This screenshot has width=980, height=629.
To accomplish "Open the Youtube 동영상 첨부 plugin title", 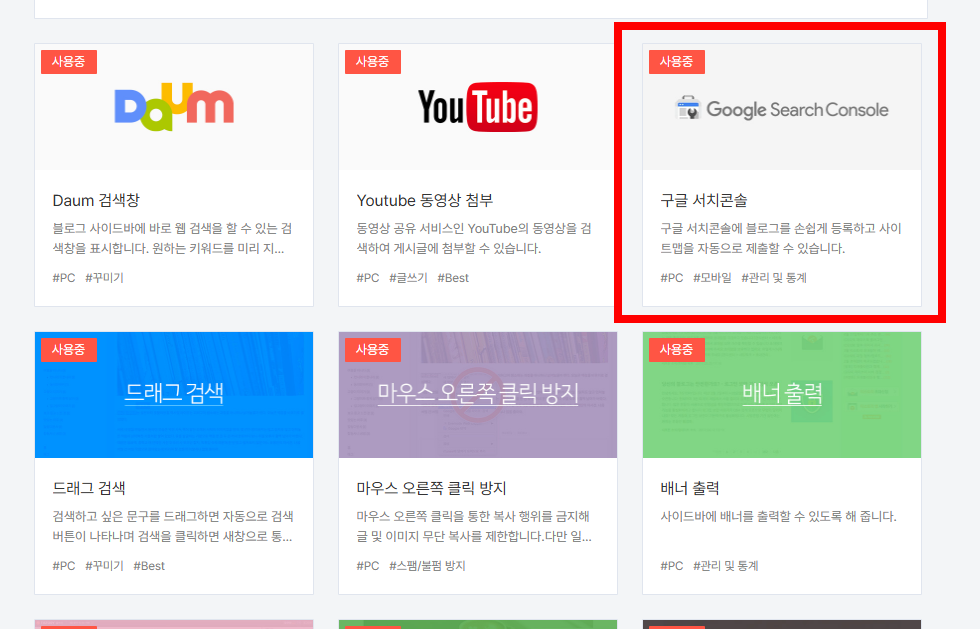I will pos(424,201).
